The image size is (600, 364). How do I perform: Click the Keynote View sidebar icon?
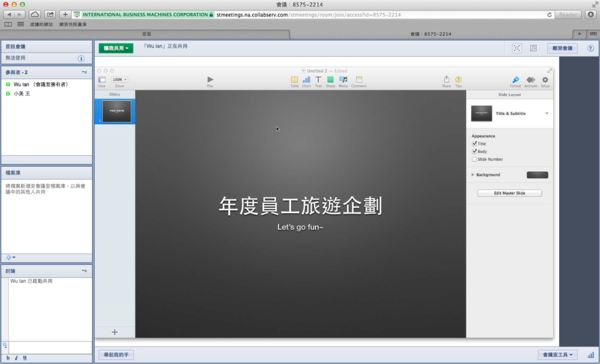pos(102,80)
